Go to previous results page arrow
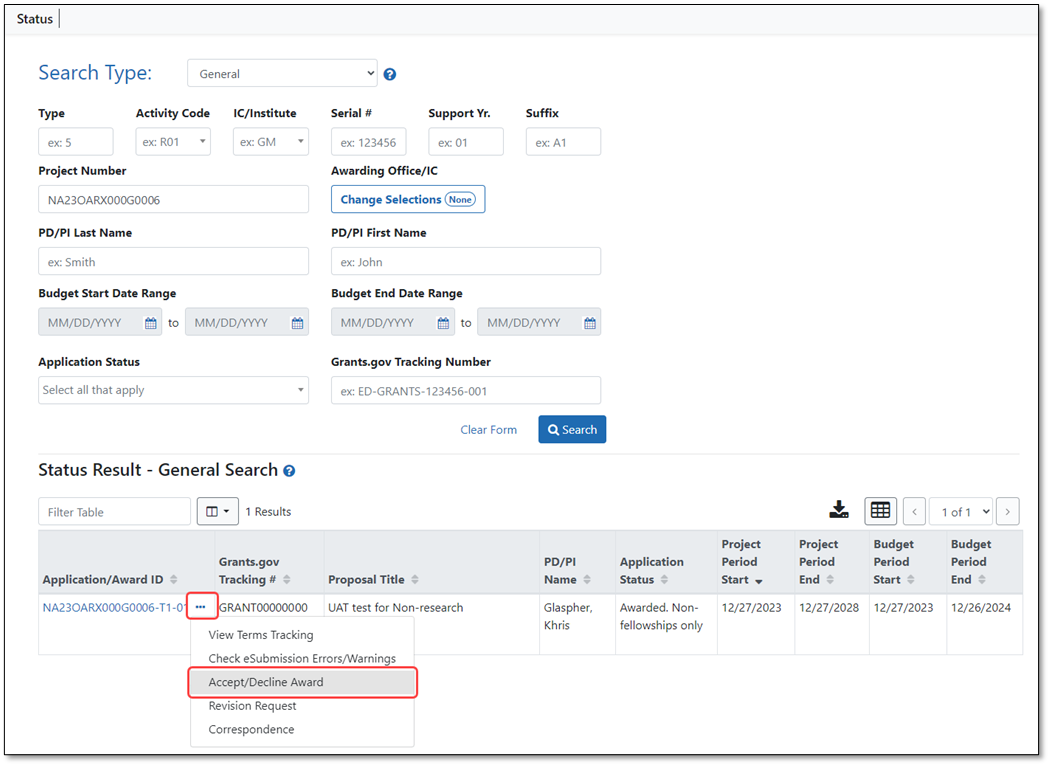 (914, 512)
